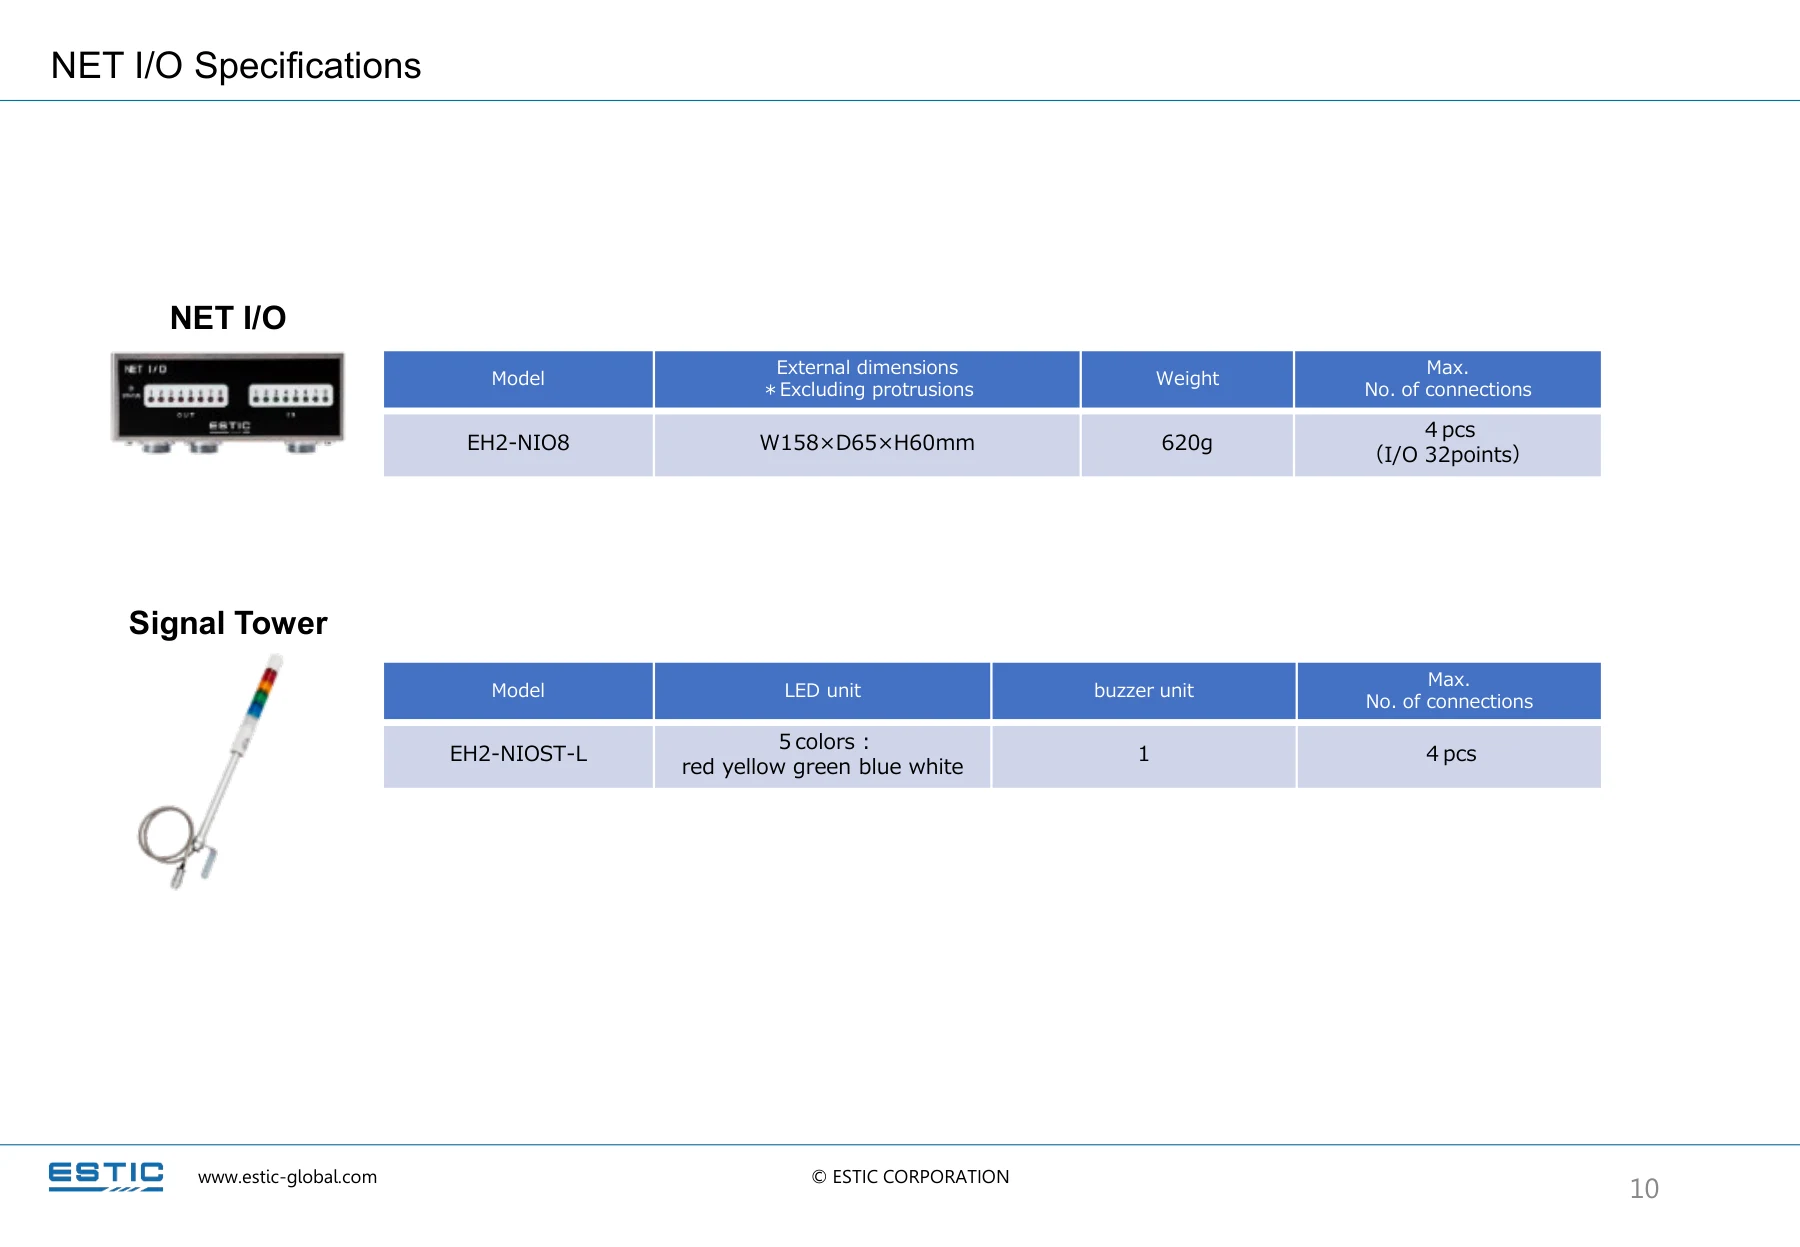Select "Max. No. of connections" header in Signal Tower table

[x=1449, y=691]
